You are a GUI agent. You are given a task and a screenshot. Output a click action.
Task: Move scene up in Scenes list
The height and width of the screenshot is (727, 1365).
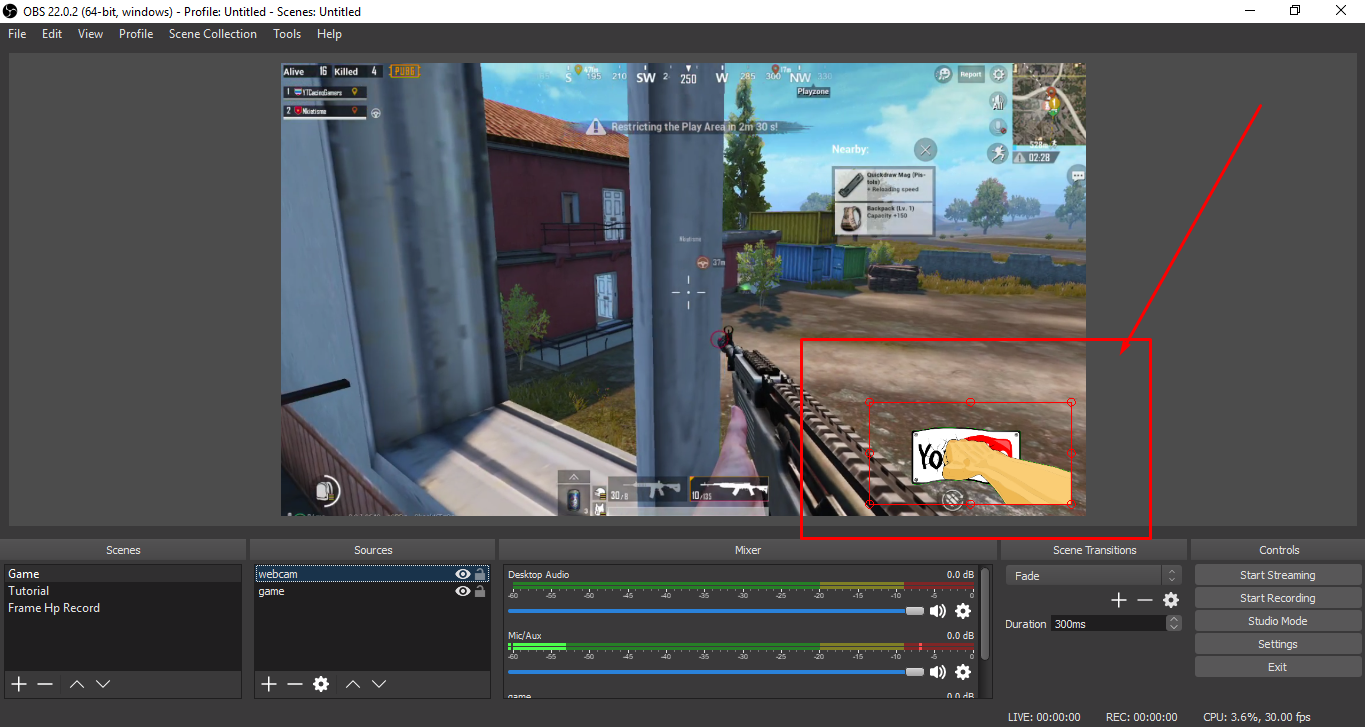point(77,684)
